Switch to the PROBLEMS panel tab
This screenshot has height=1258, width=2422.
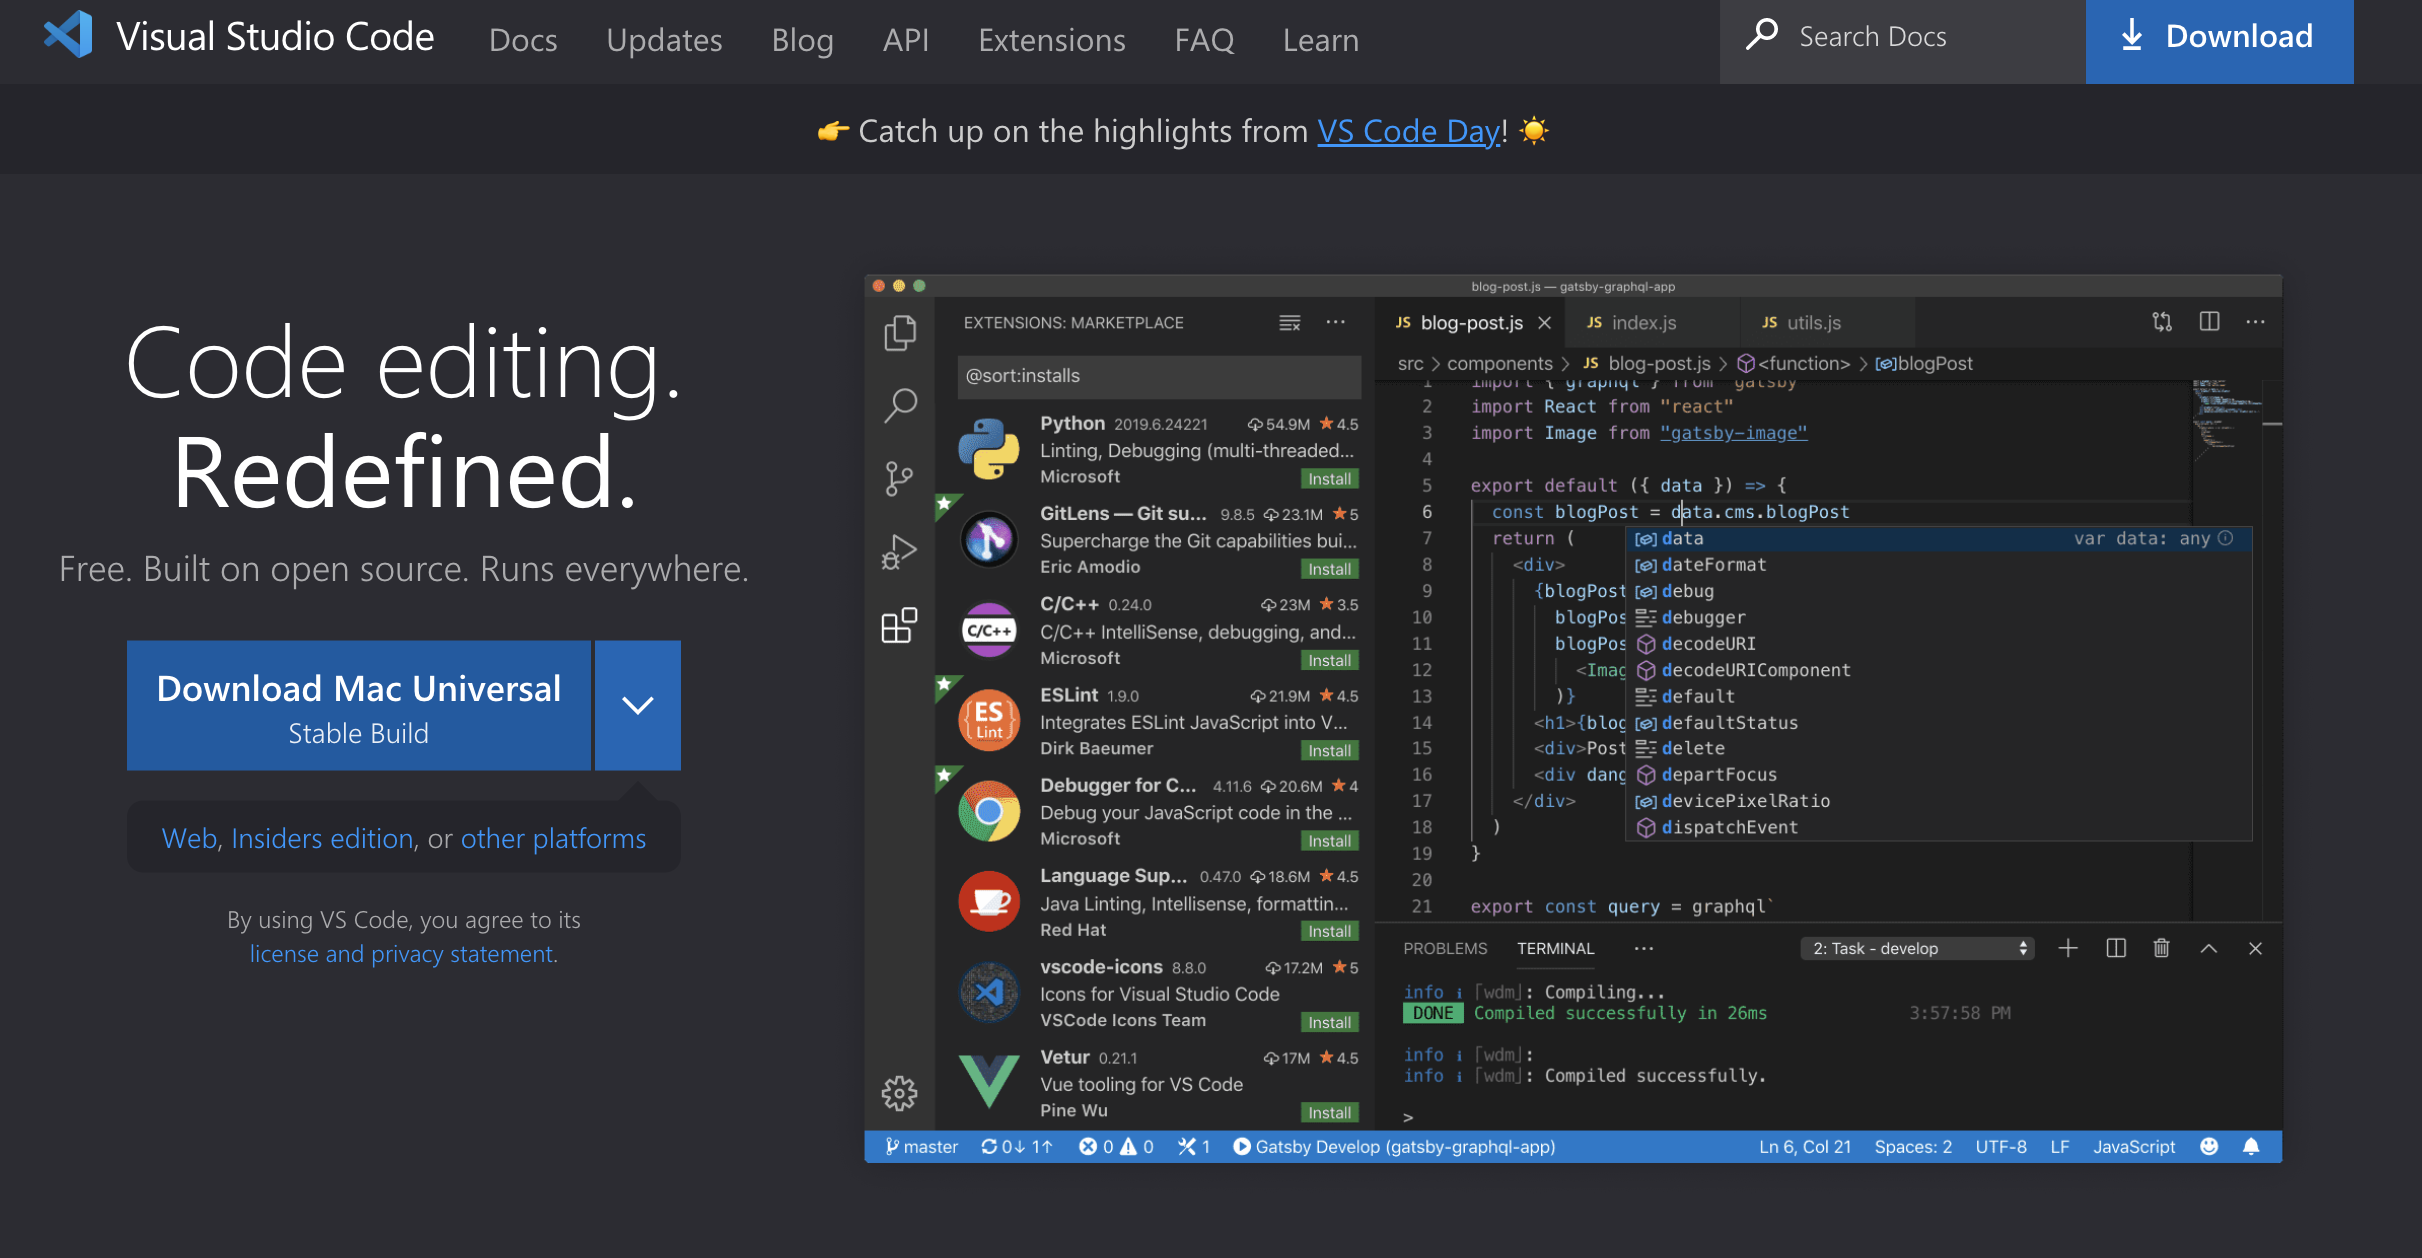pos(1445,948)
